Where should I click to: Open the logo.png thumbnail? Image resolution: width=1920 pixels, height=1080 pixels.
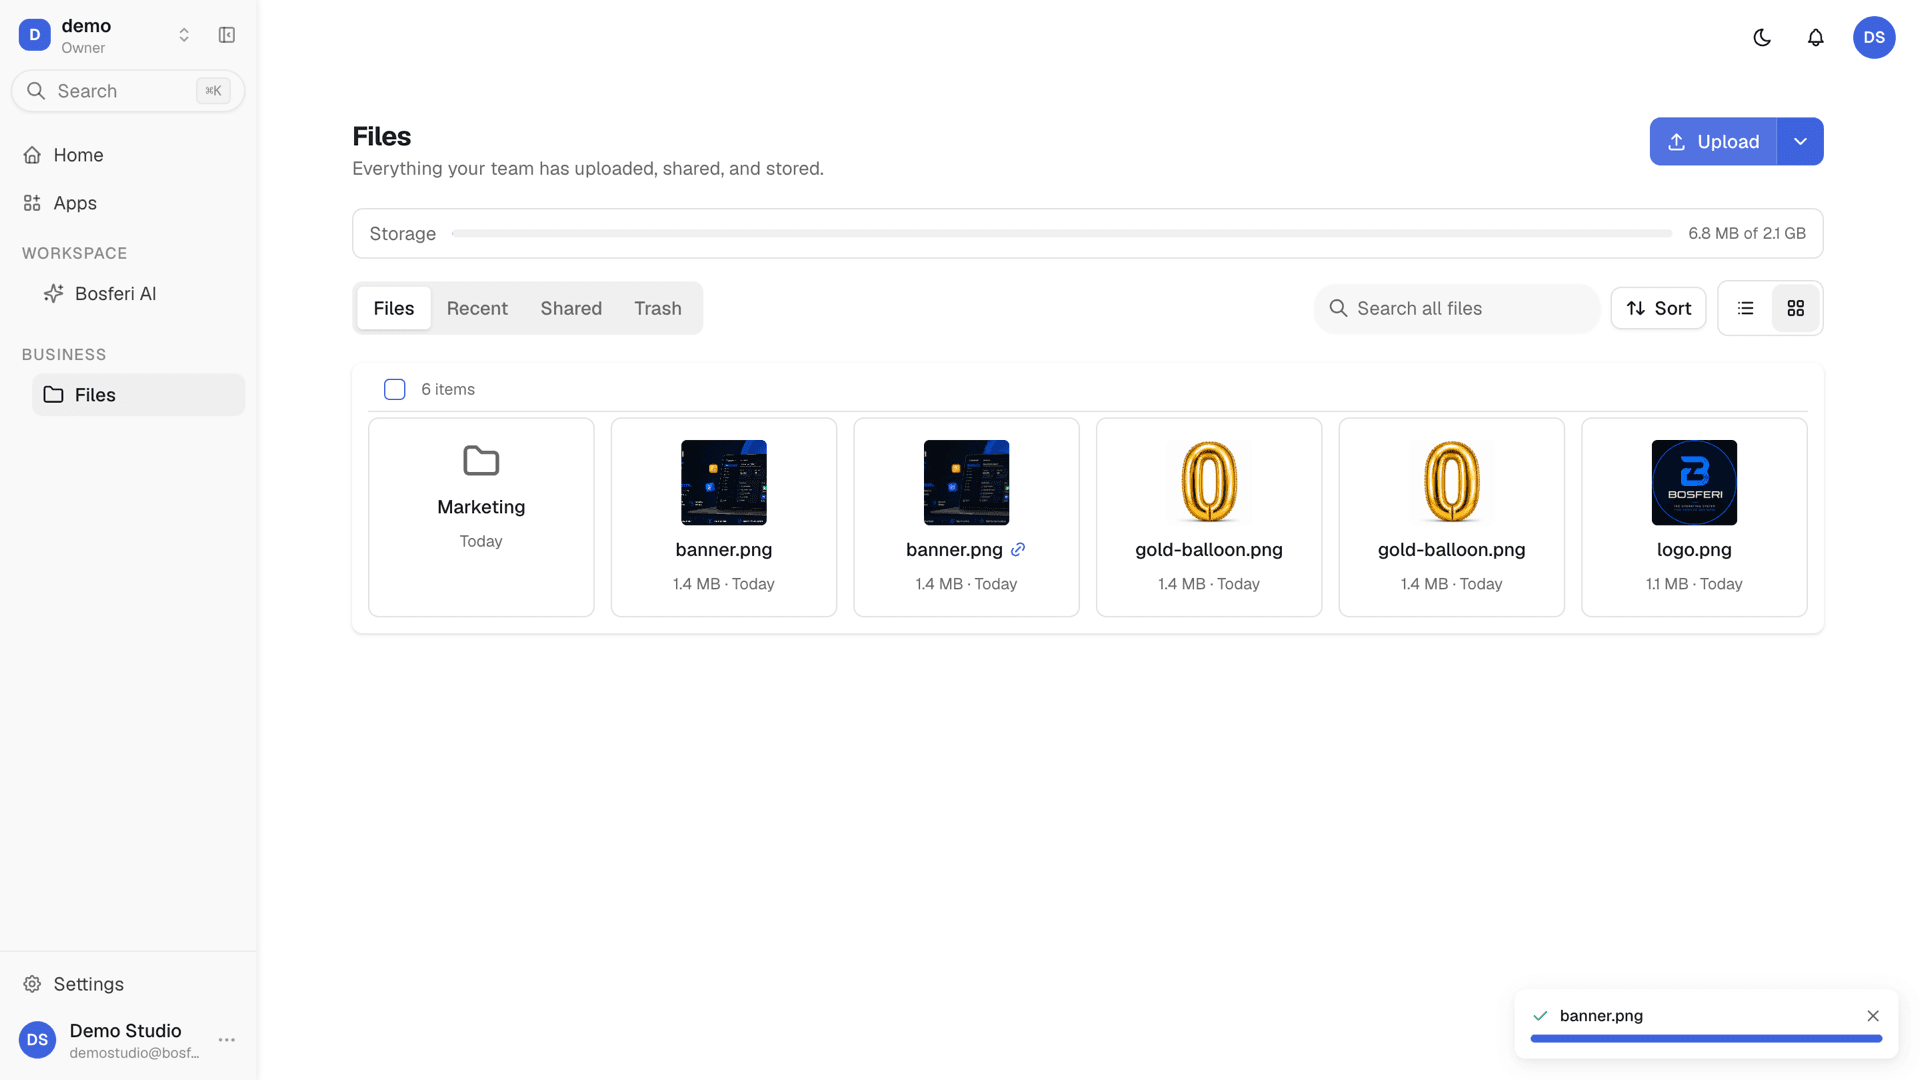[1694, 482]
